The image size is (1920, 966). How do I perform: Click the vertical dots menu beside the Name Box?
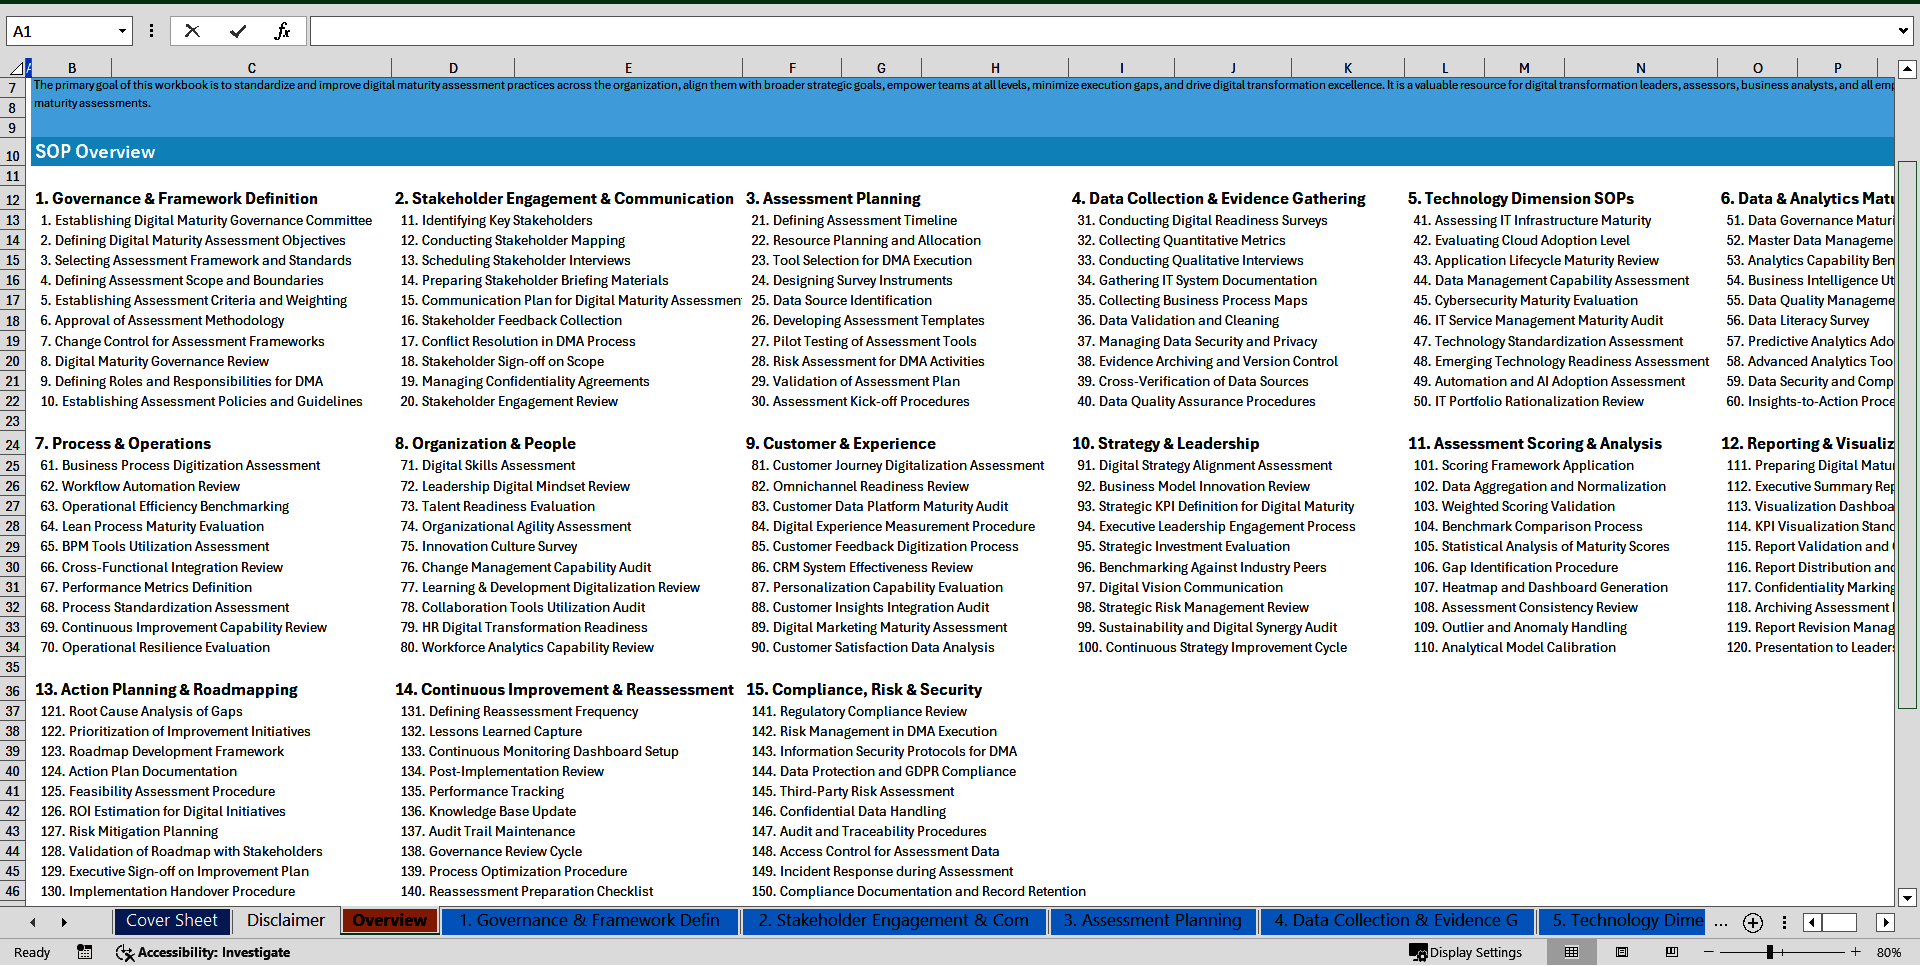point(151,30)
